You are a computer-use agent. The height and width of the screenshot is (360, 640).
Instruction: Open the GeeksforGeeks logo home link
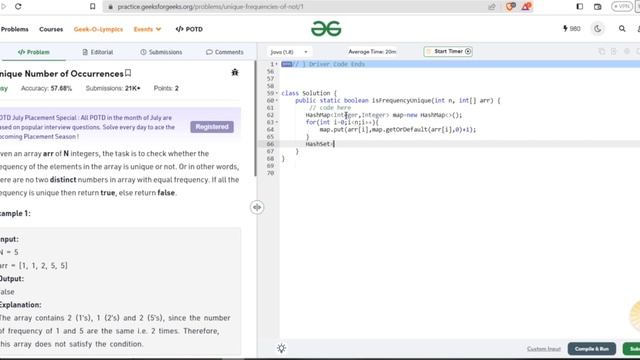326,29
